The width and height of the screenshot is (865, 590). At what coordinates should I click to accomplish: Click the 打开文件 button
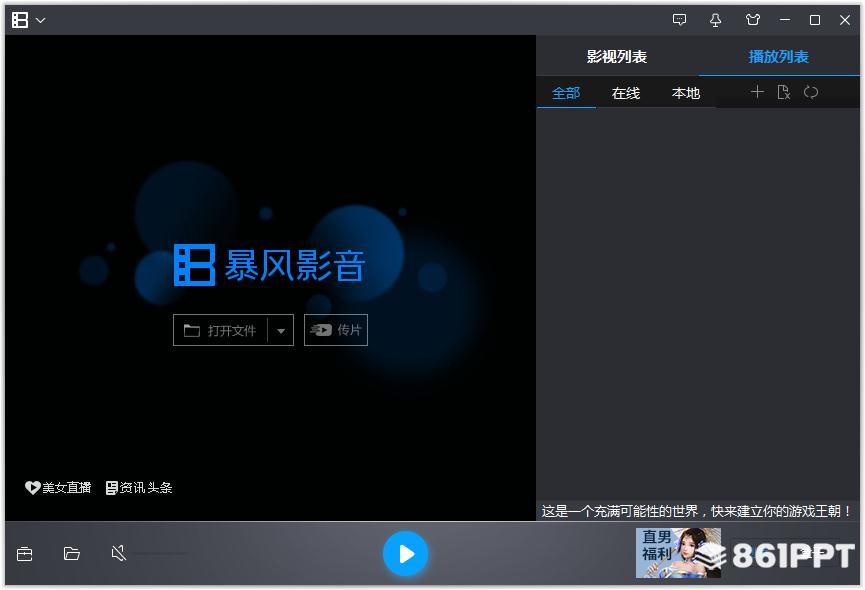220,330
